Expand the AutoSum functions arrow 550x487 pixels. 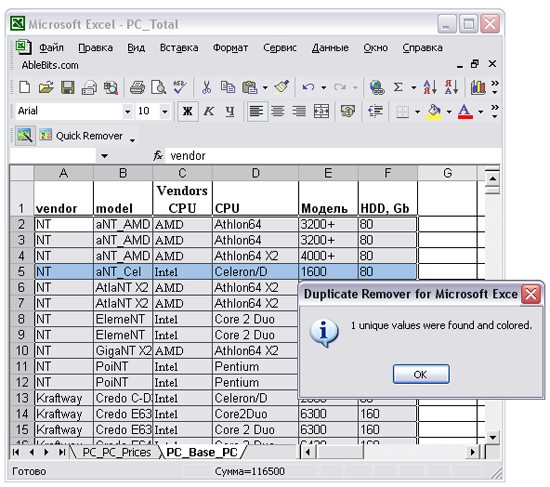414,87
